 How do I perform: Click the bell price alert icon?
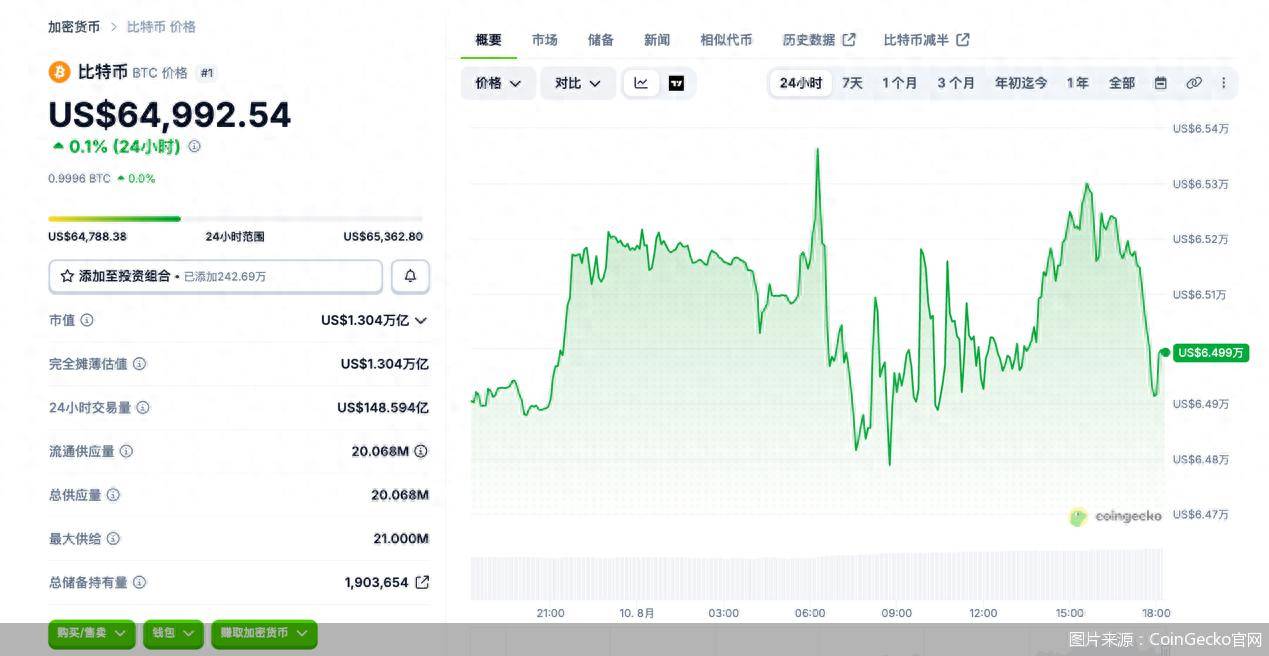pyautogui.click(x=410, y=276)
